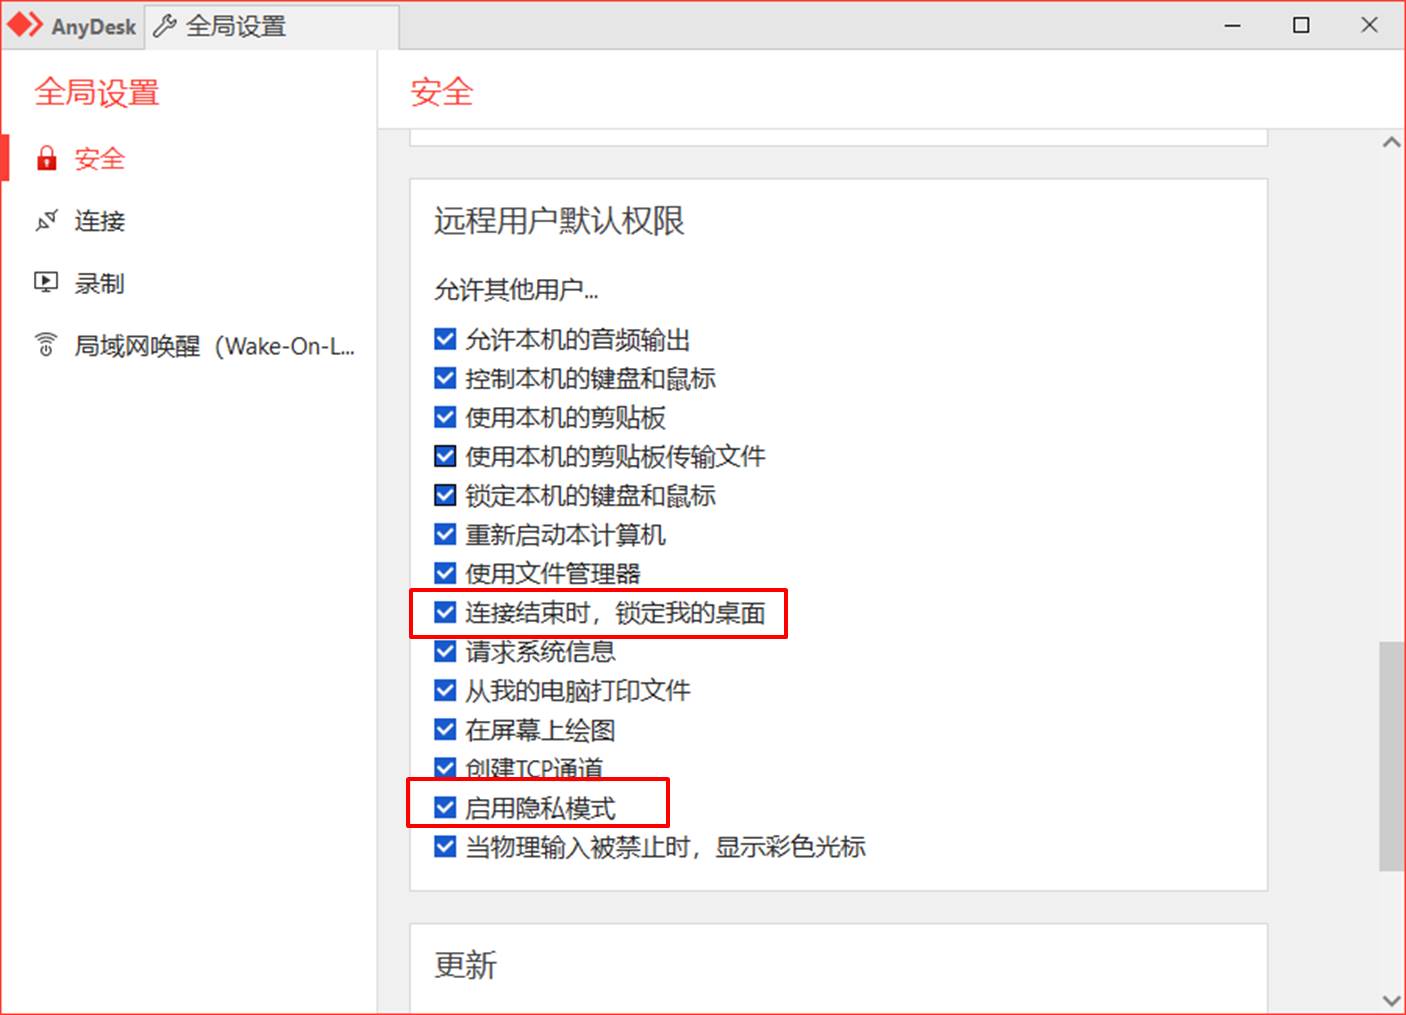Toggle 当物理输入被禁止时，显示彩色光标 checkbox

point(445,847)
